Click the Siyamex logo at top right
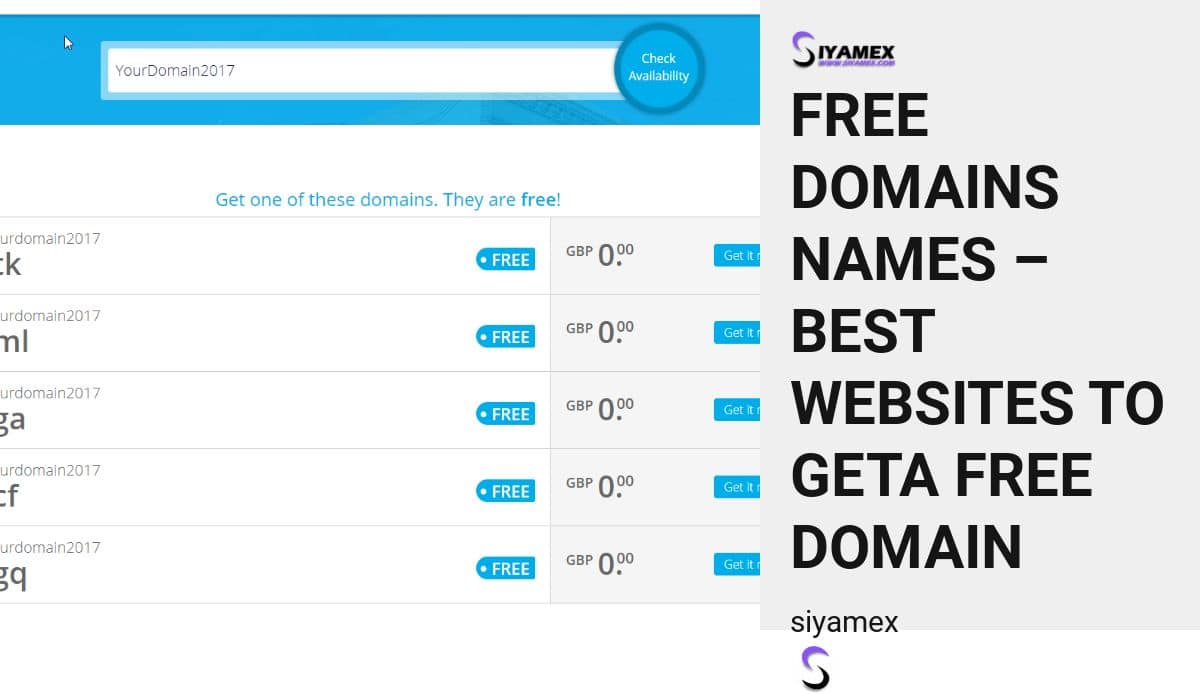This screenshot has width=1200, height=694. pyautogui.click(x=843, y=50)
